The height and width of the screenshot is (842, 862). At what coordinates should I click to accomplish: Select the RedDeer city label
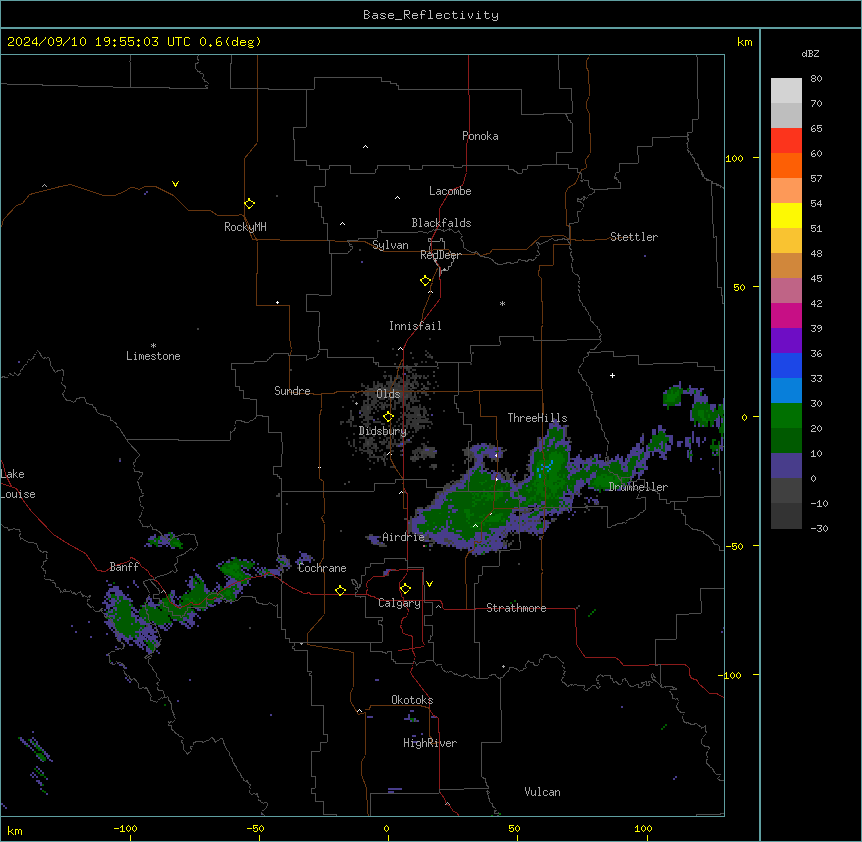tap(440, 255)
